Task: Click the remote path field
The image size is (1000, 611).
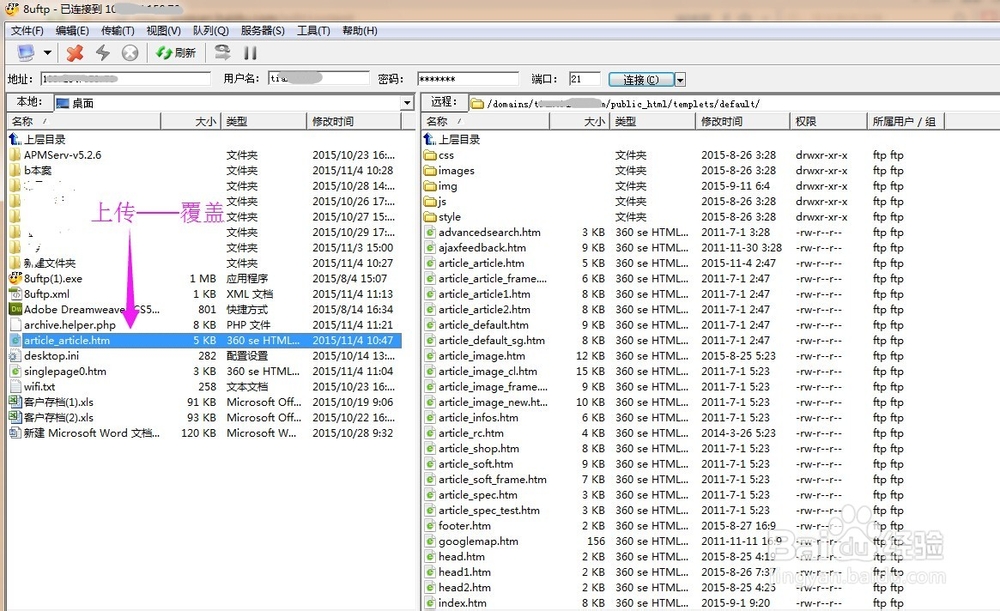Action: [x=733, y=103]
